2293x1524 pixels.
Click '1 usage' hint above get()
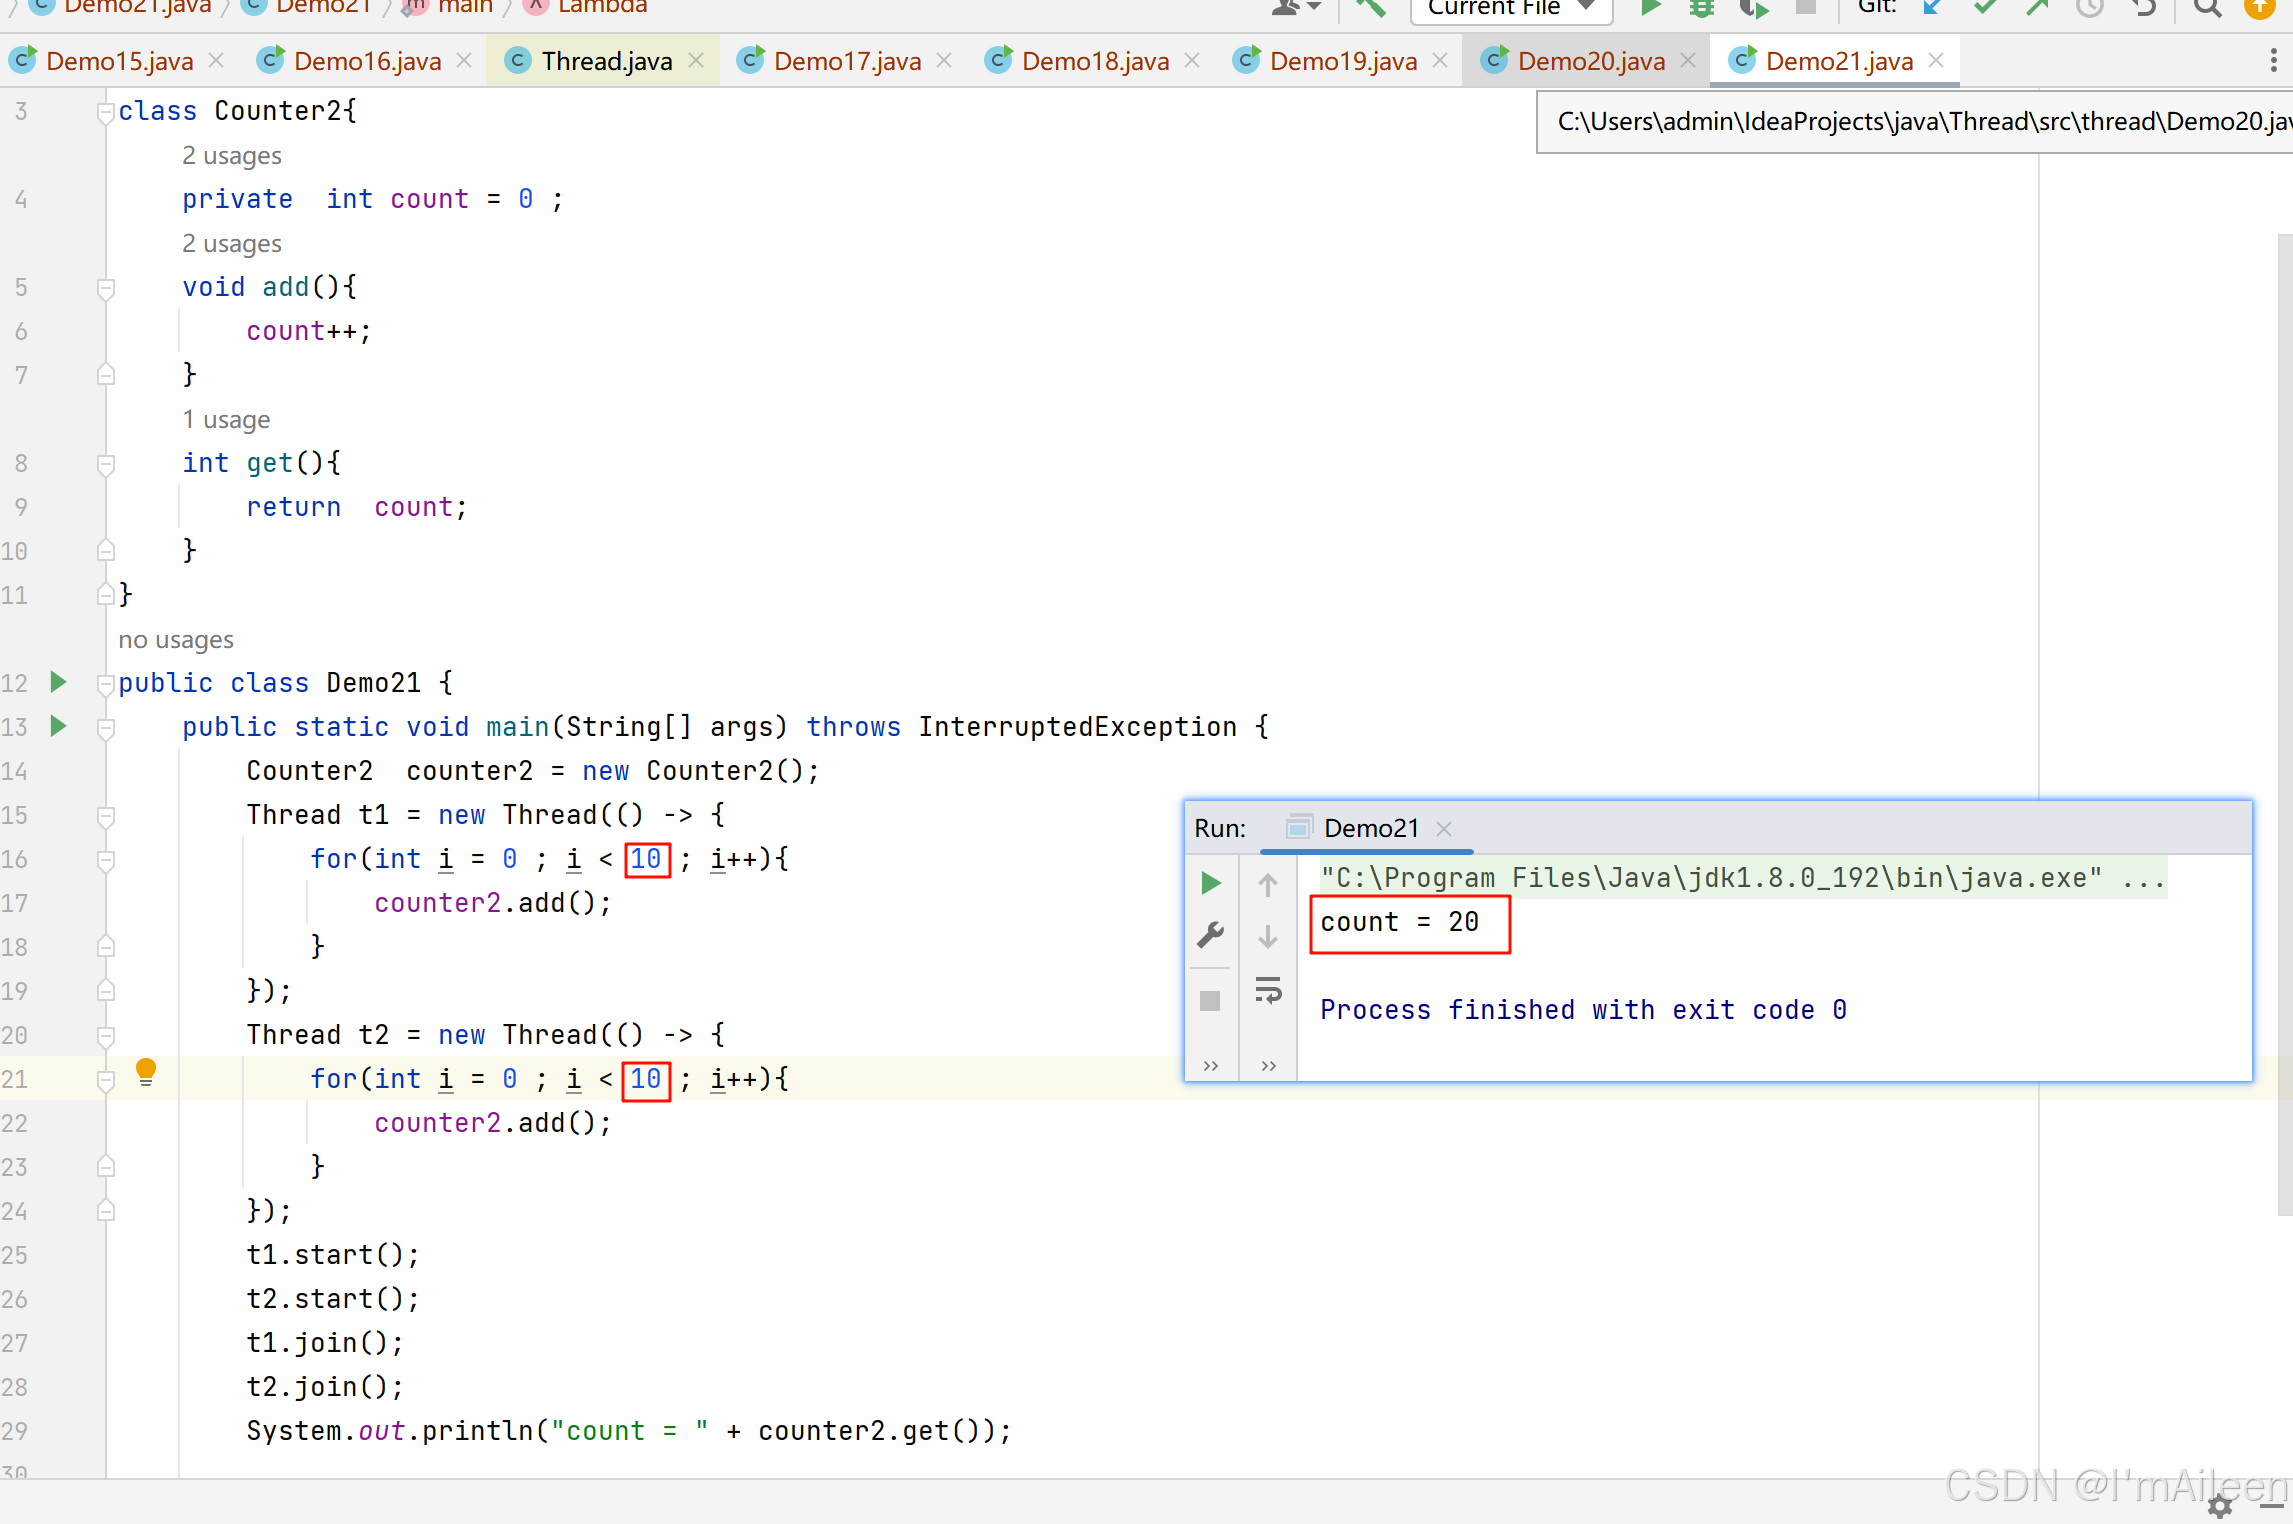pos(226,420)
